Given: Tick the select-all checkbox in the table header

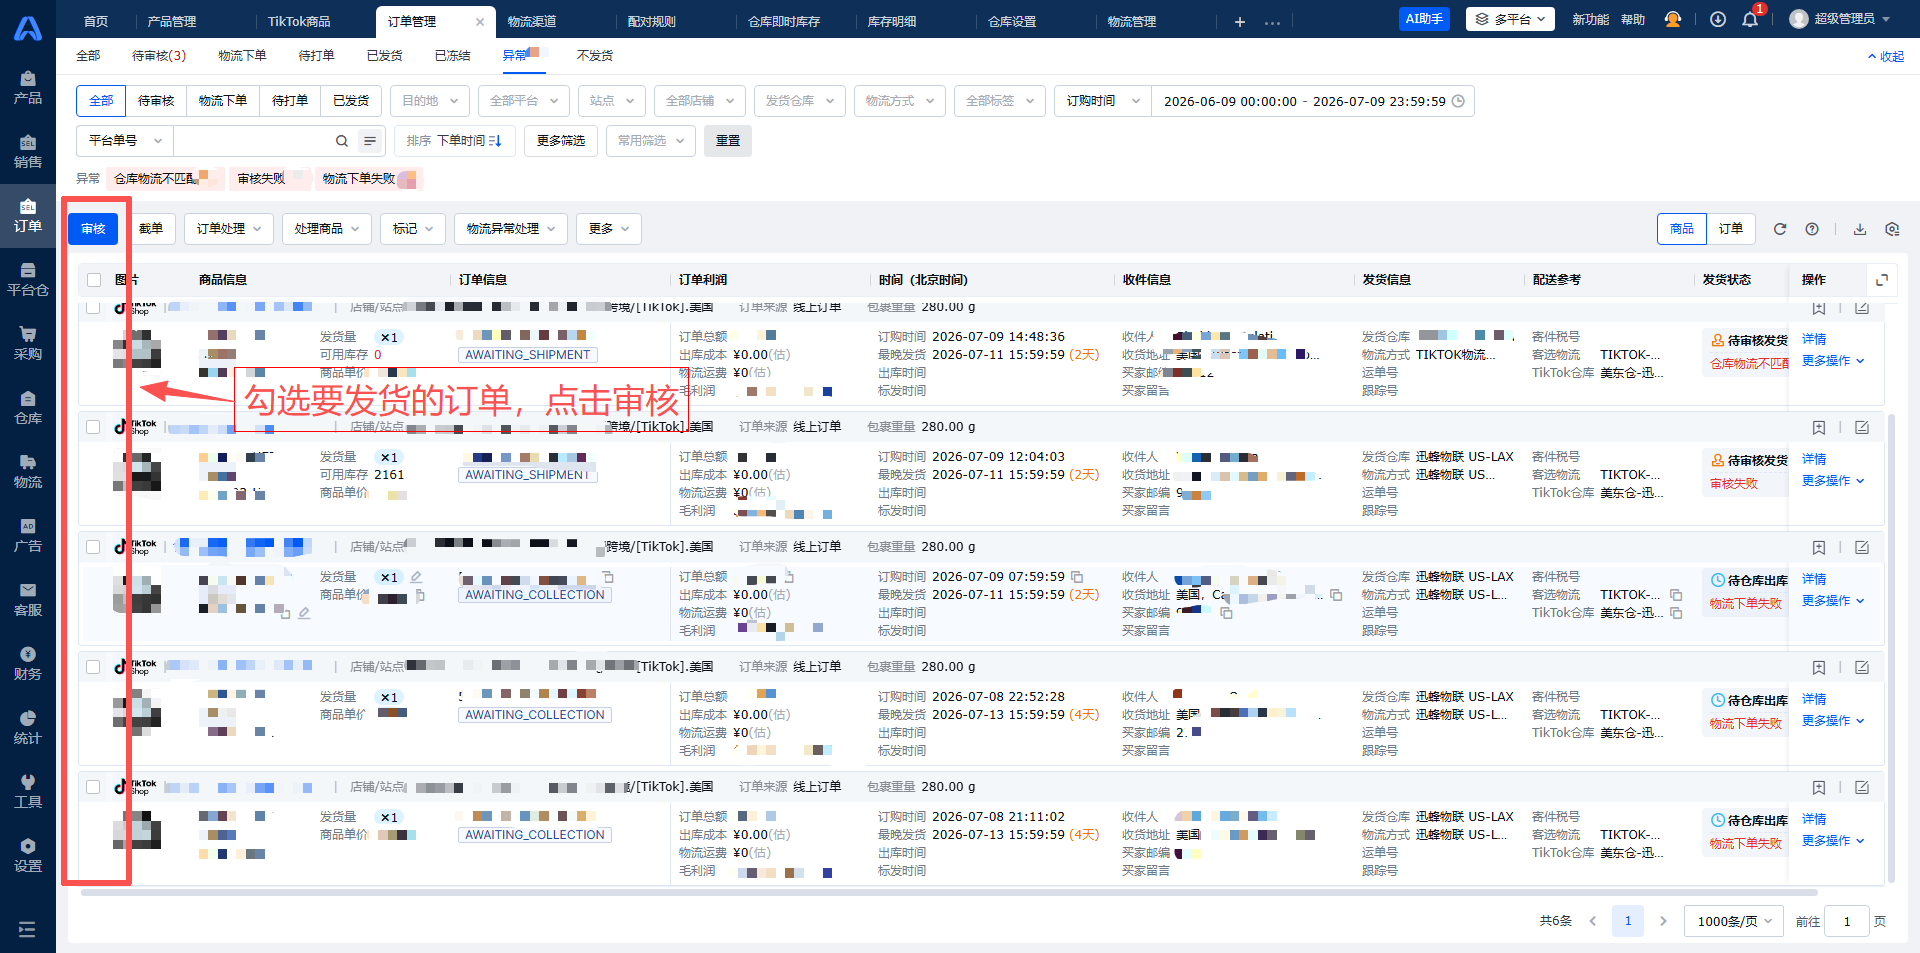Looking at the screenshot, I should [94, 280].
